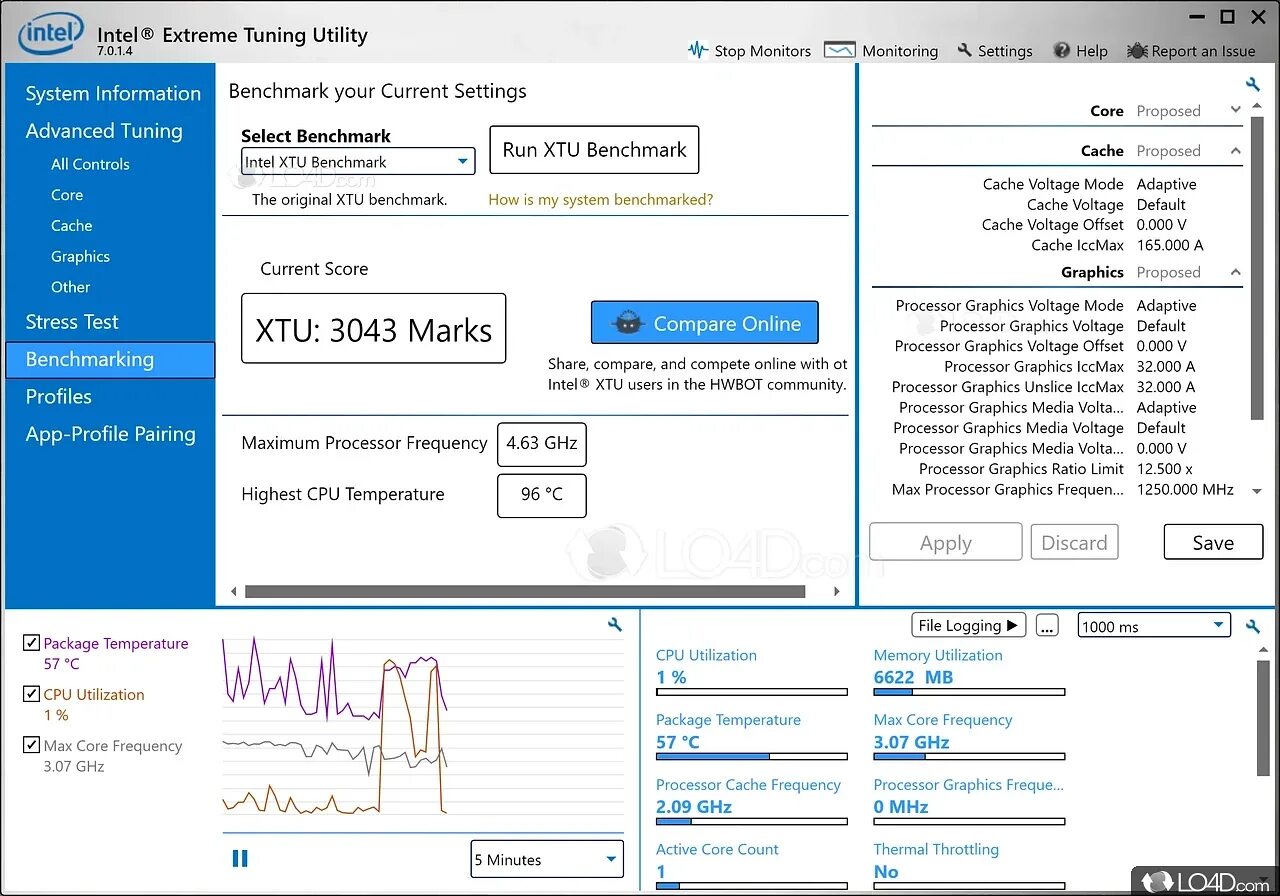1280x896 pixels.
Task: Select Benchmarking in sidebar
Action: pyautogui.click(x=110, y=360)
